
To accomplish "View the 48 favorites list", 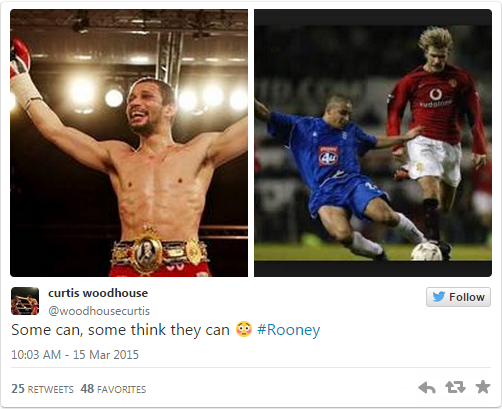I will pyautogui.click(x=113, y=389).
